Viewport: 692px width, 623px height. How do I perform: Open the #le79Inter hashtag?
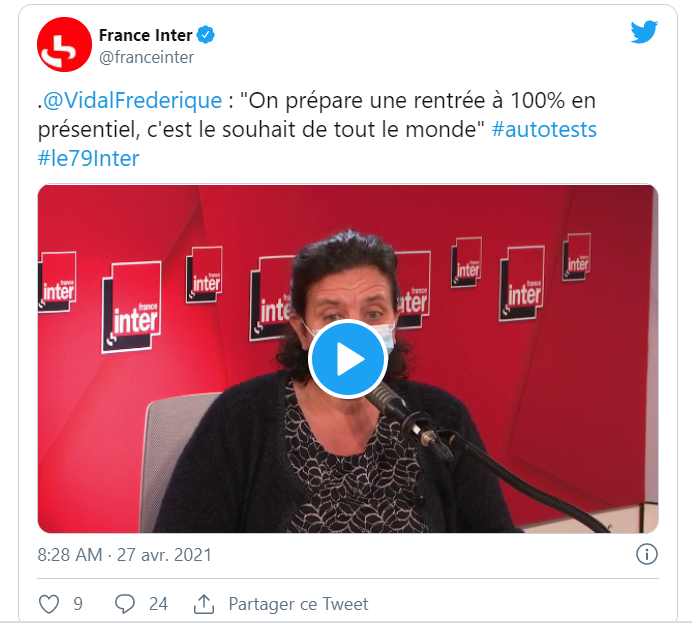pyautogui.click(x=88, y=158)
